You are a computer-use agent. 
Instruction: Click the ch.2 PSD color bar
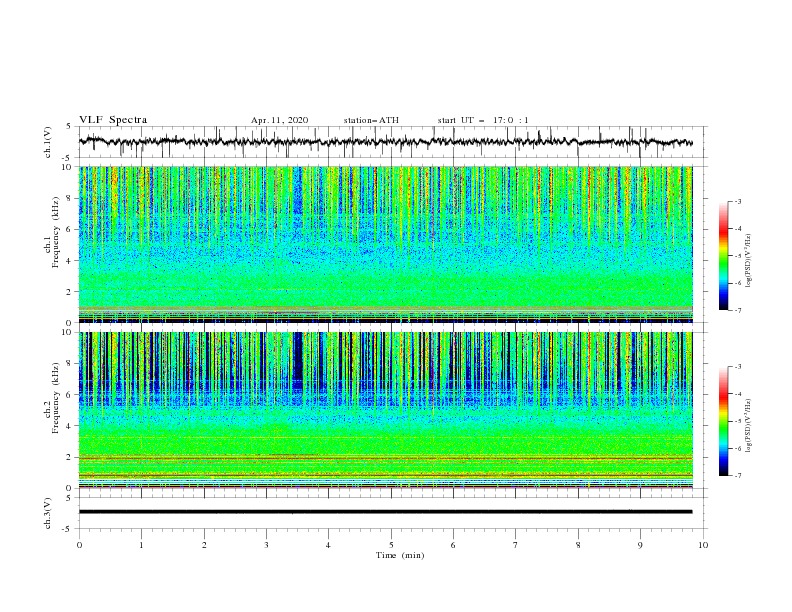pyautogui.click(x=723, y=421)
